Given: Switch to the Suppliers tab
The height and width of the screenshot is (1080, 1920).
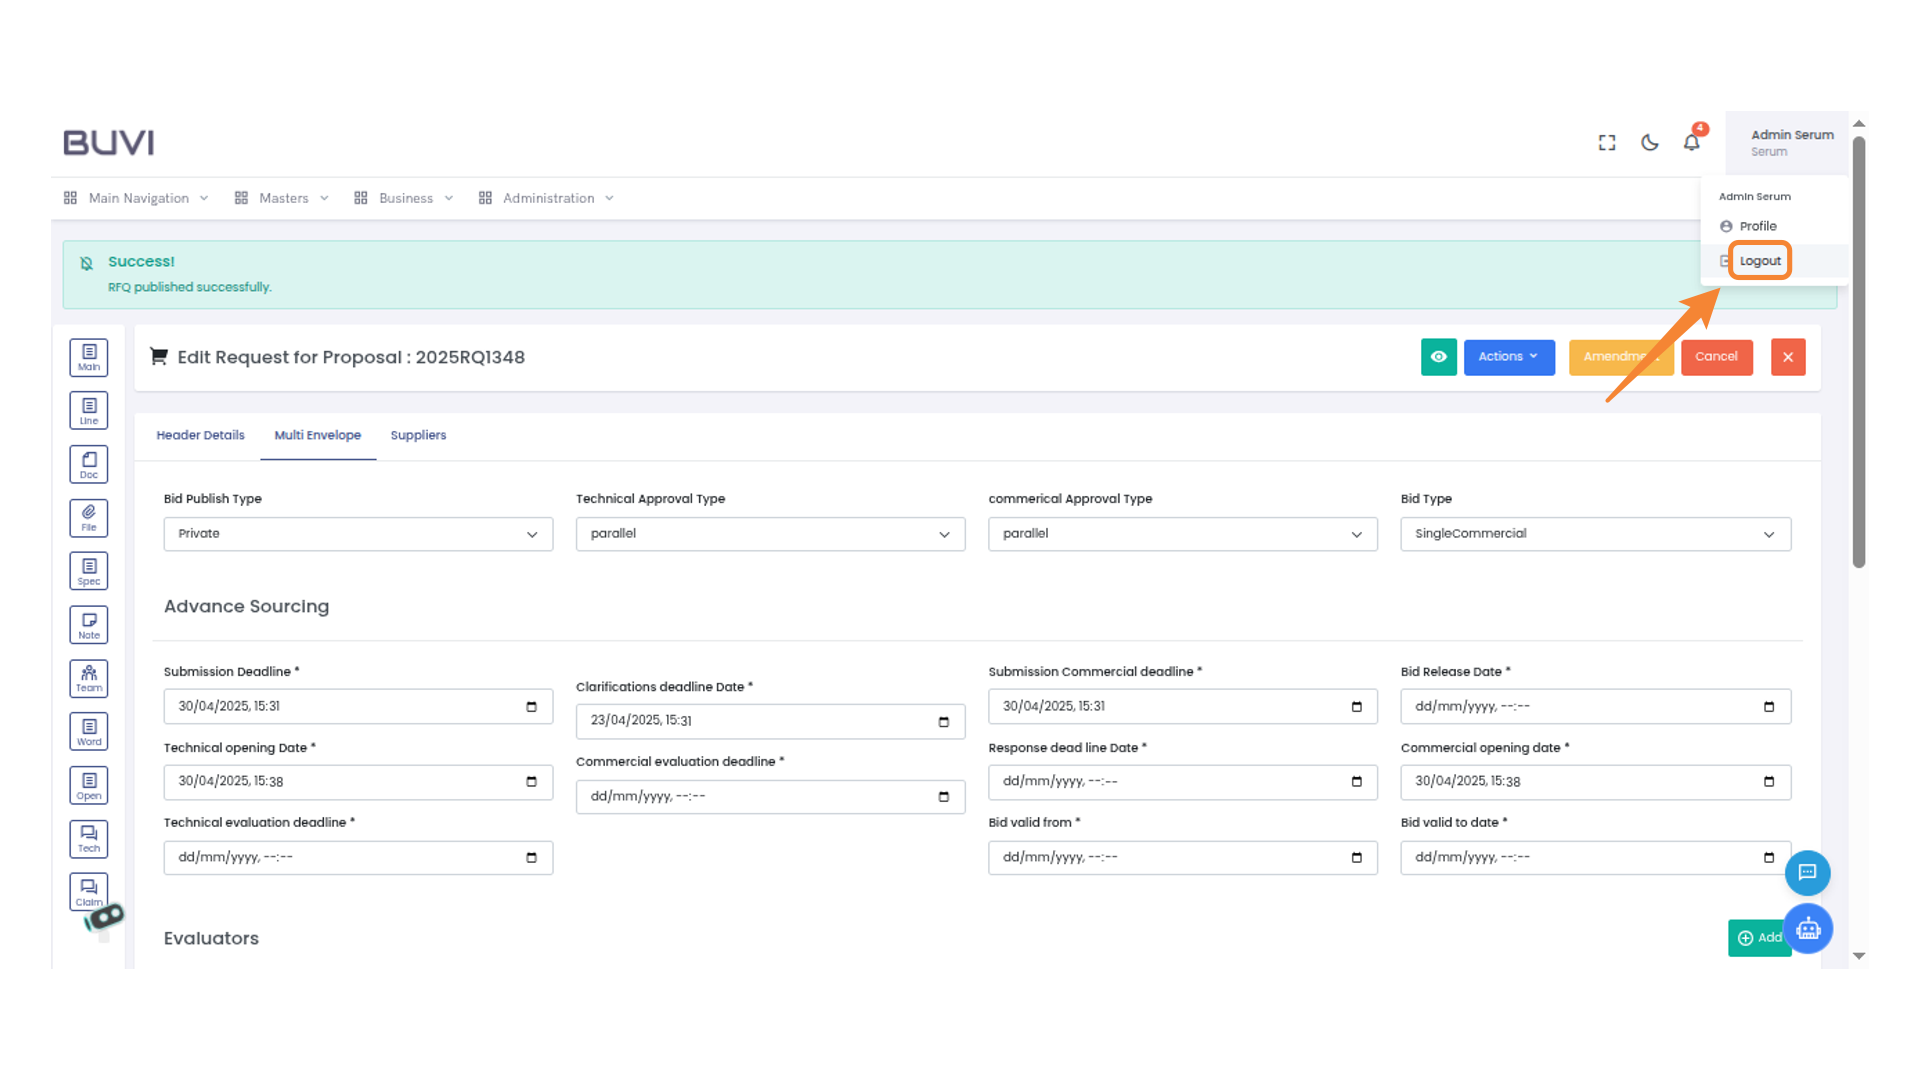Looking at the screenshot, I should [418, 435].
